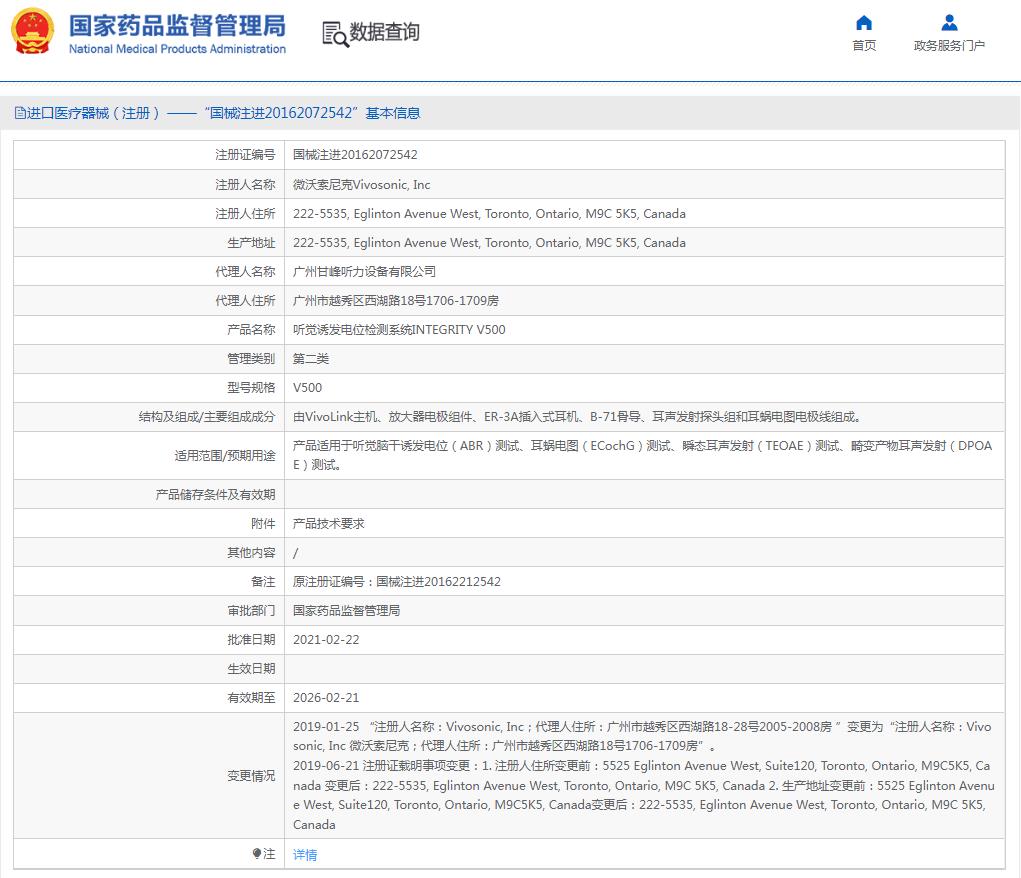1021x878 pixels.
Task: Click 原注册证编号 remark text
Action: point(397,582)
